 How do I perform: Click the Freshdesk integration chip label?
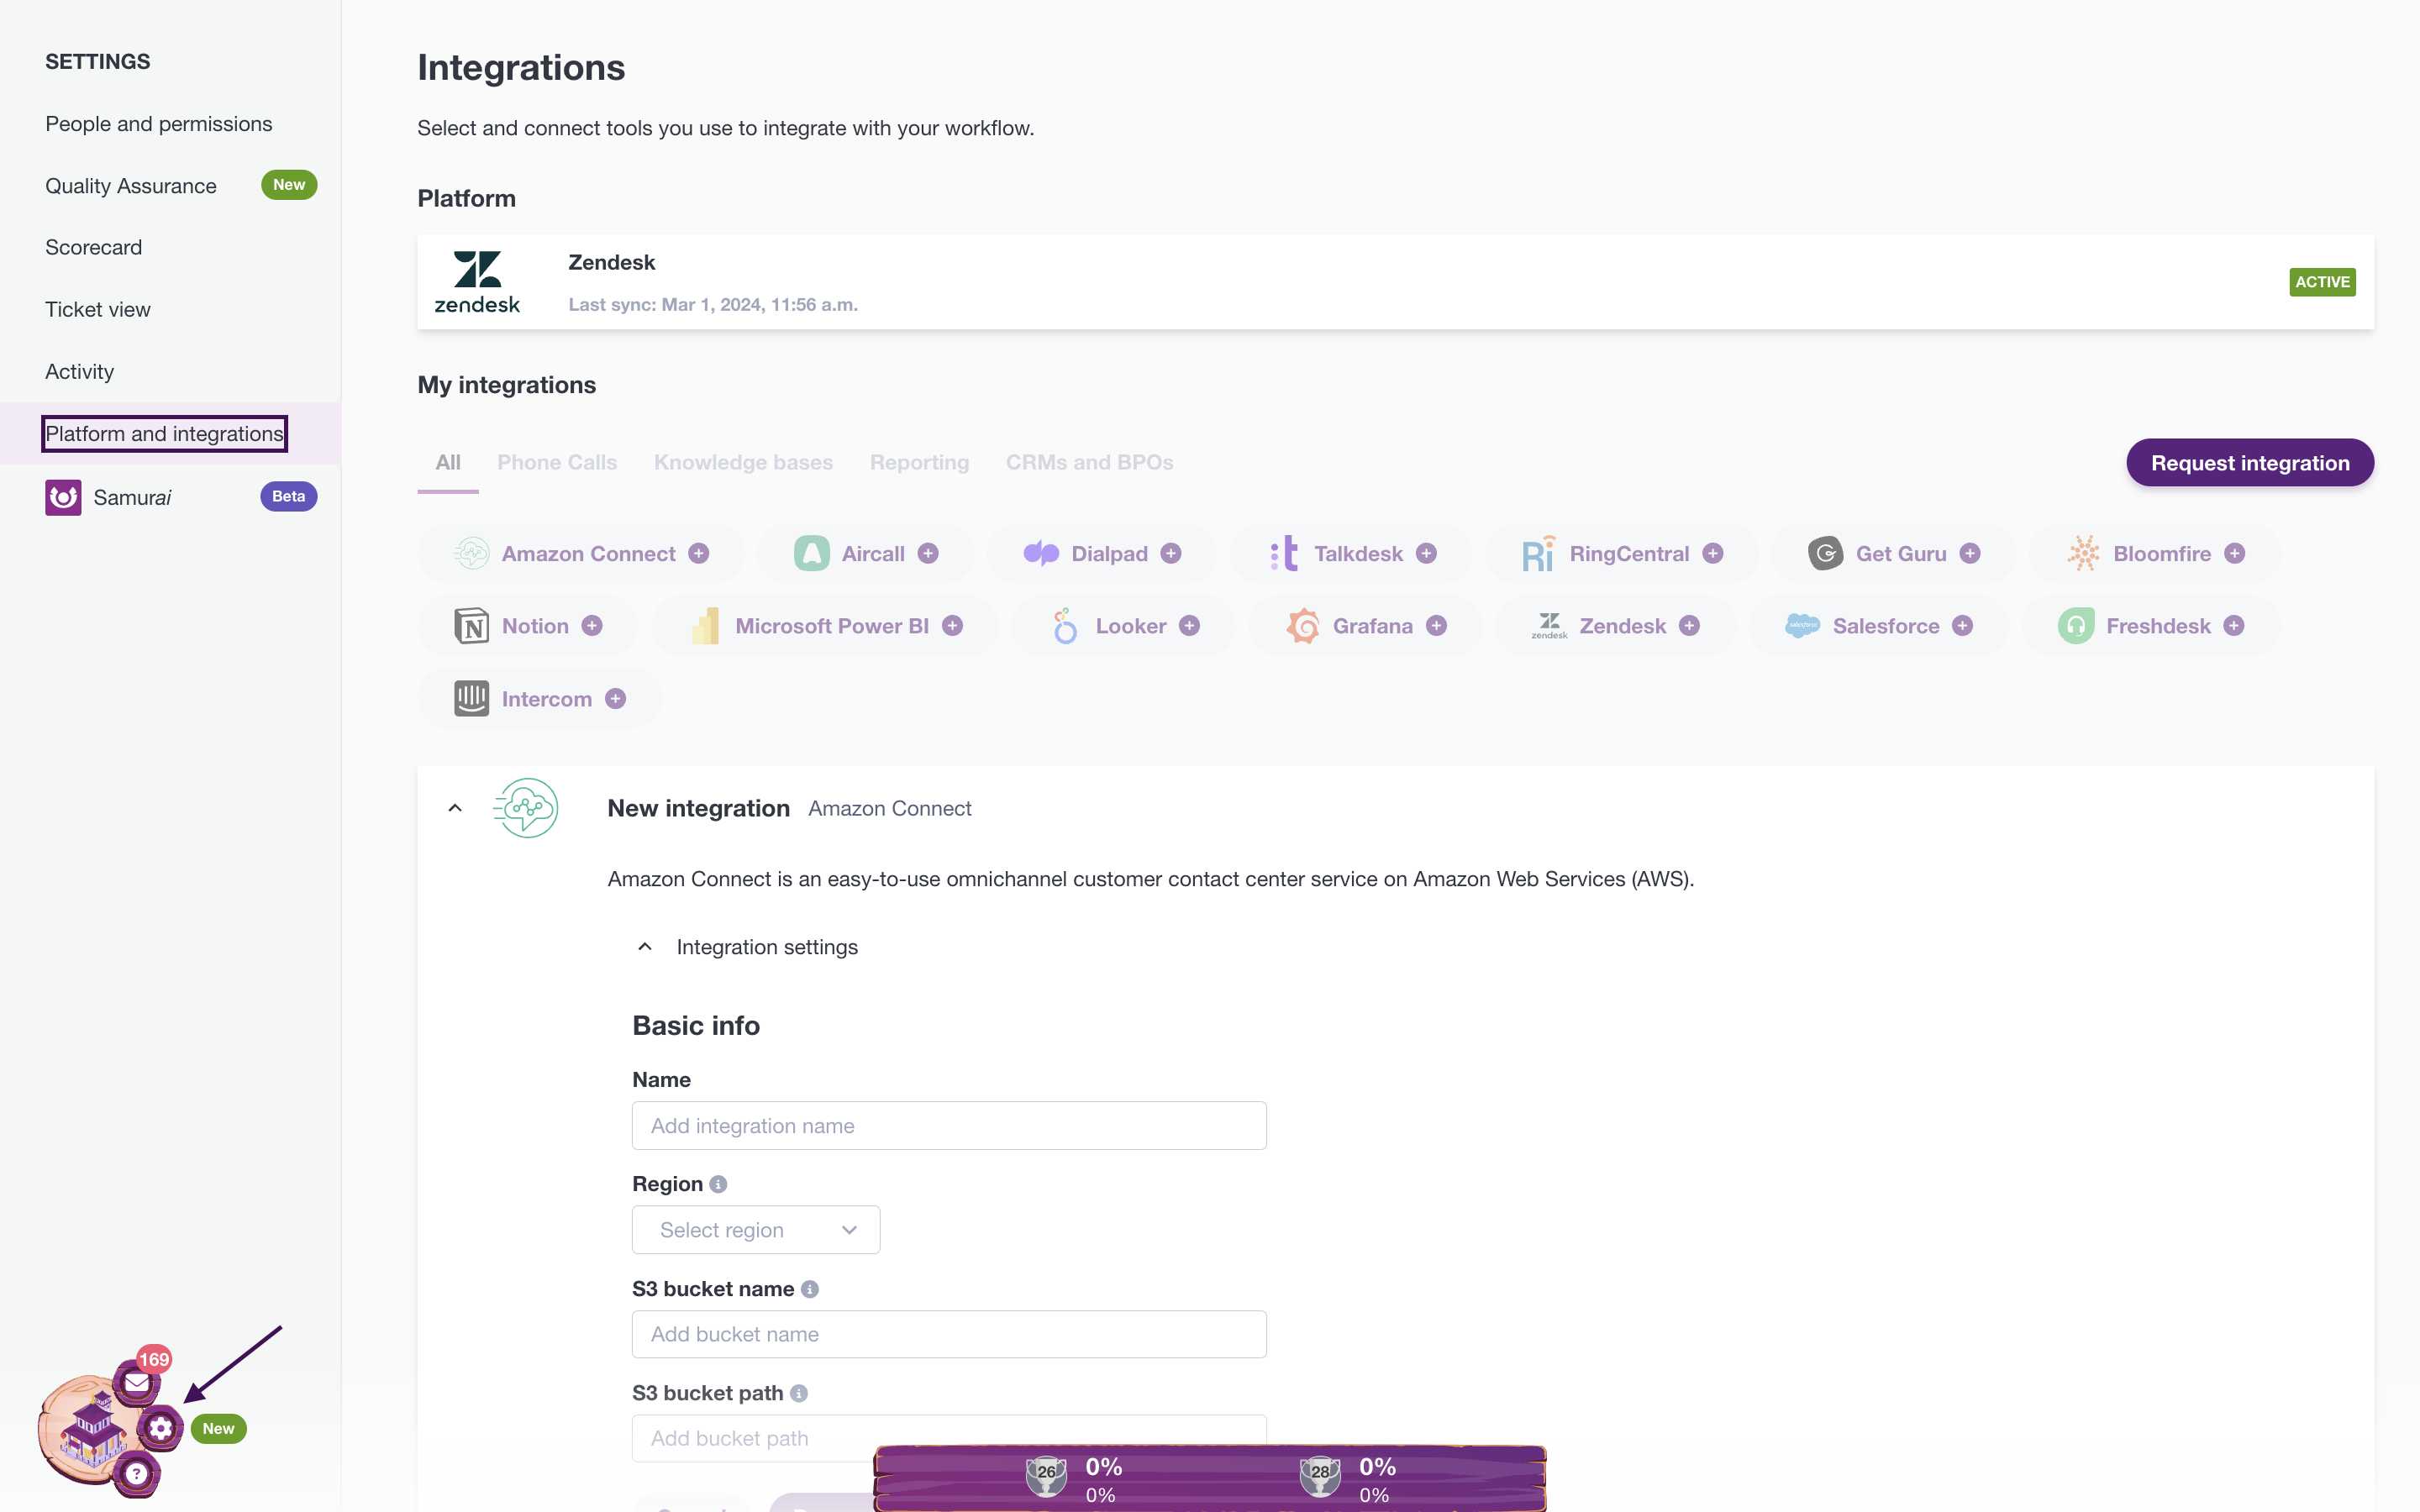pyautogui.click(x=2158, y=626)
